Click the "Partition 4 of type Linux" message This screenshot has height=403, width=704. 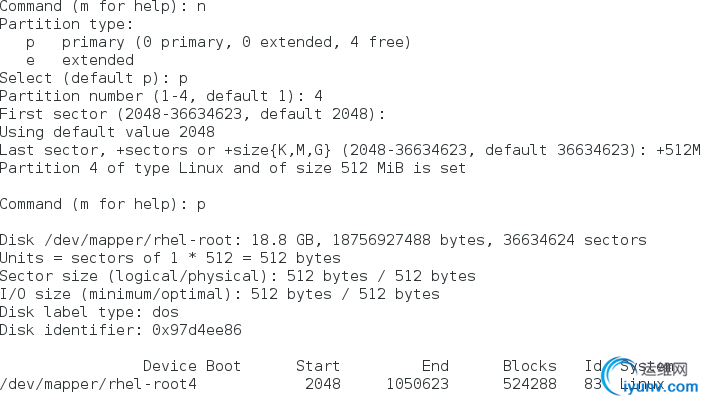pos(232,168)
